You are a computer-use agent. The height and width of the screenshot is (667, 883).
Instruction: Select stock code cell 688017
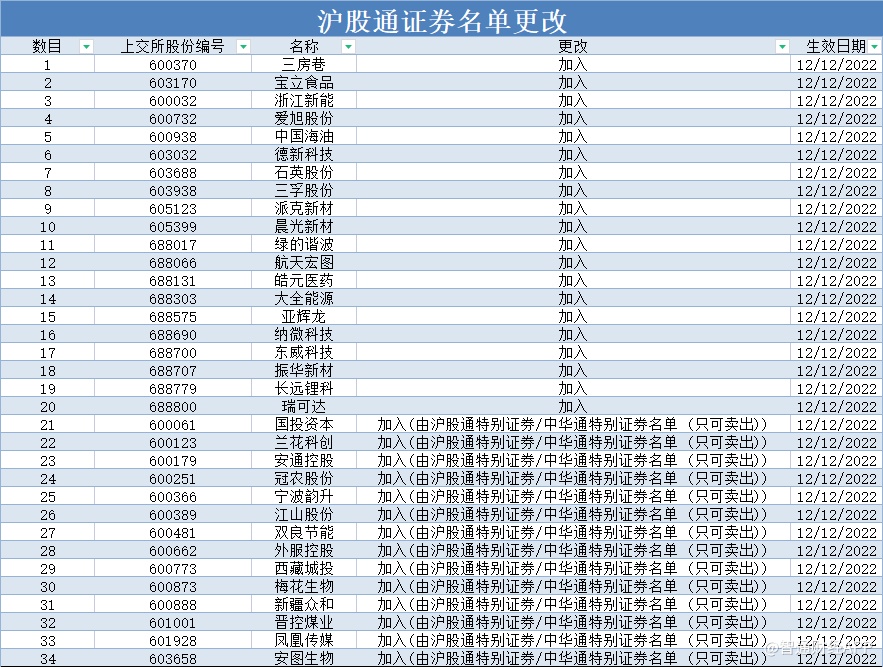pos(173,244)
